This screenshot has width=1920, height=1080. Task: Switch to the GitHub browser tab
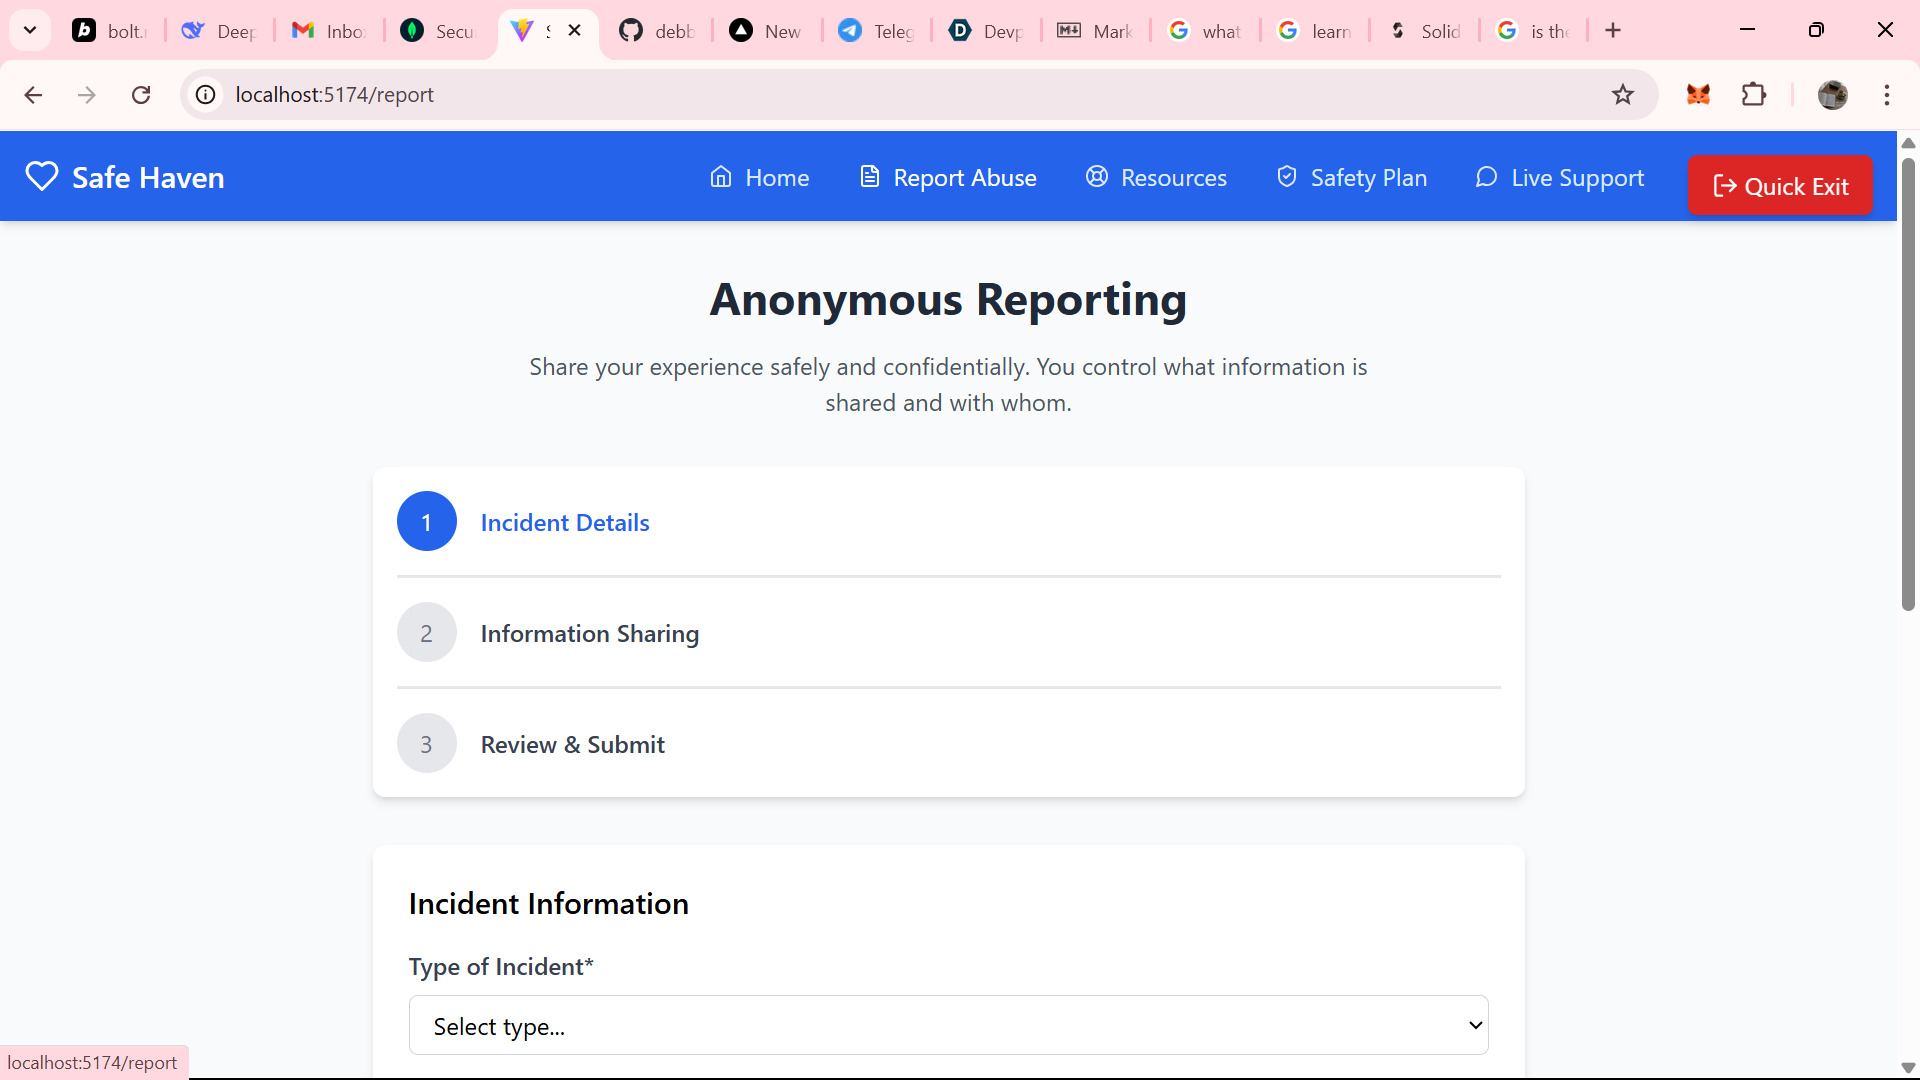click(655, 31)
